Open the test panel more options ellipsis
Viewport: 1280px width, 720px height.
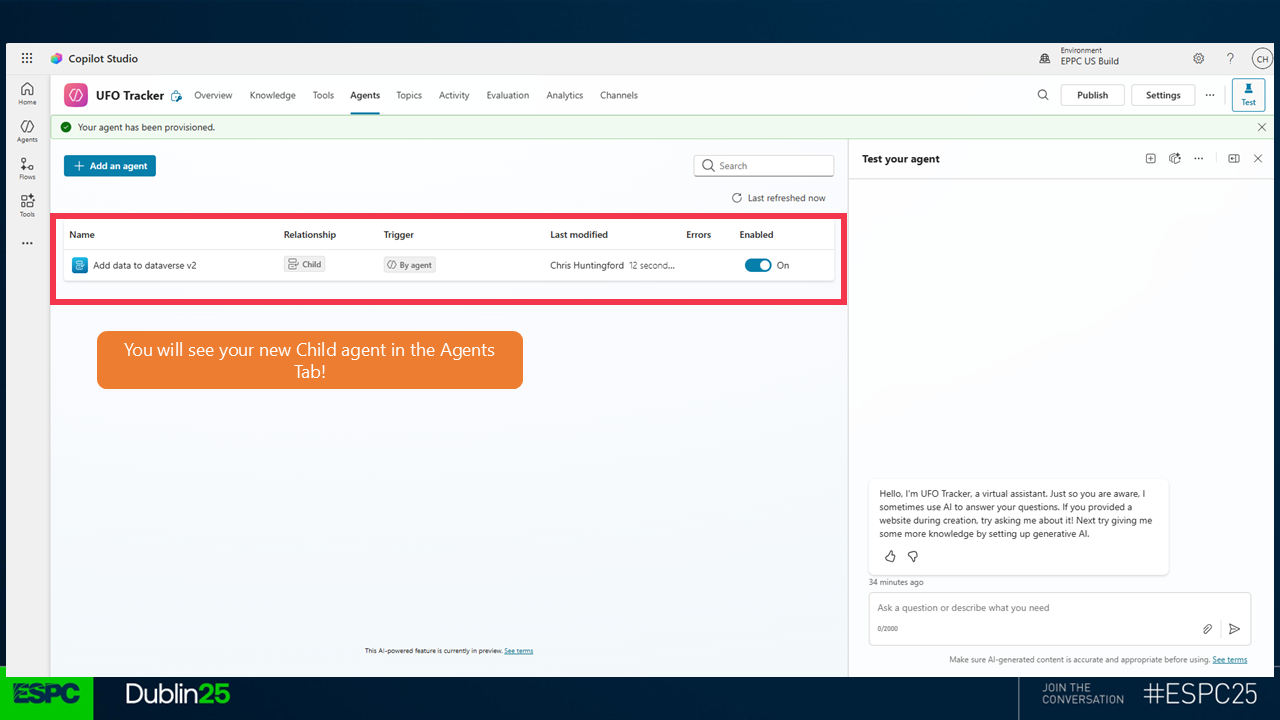tap(1198, 159)
